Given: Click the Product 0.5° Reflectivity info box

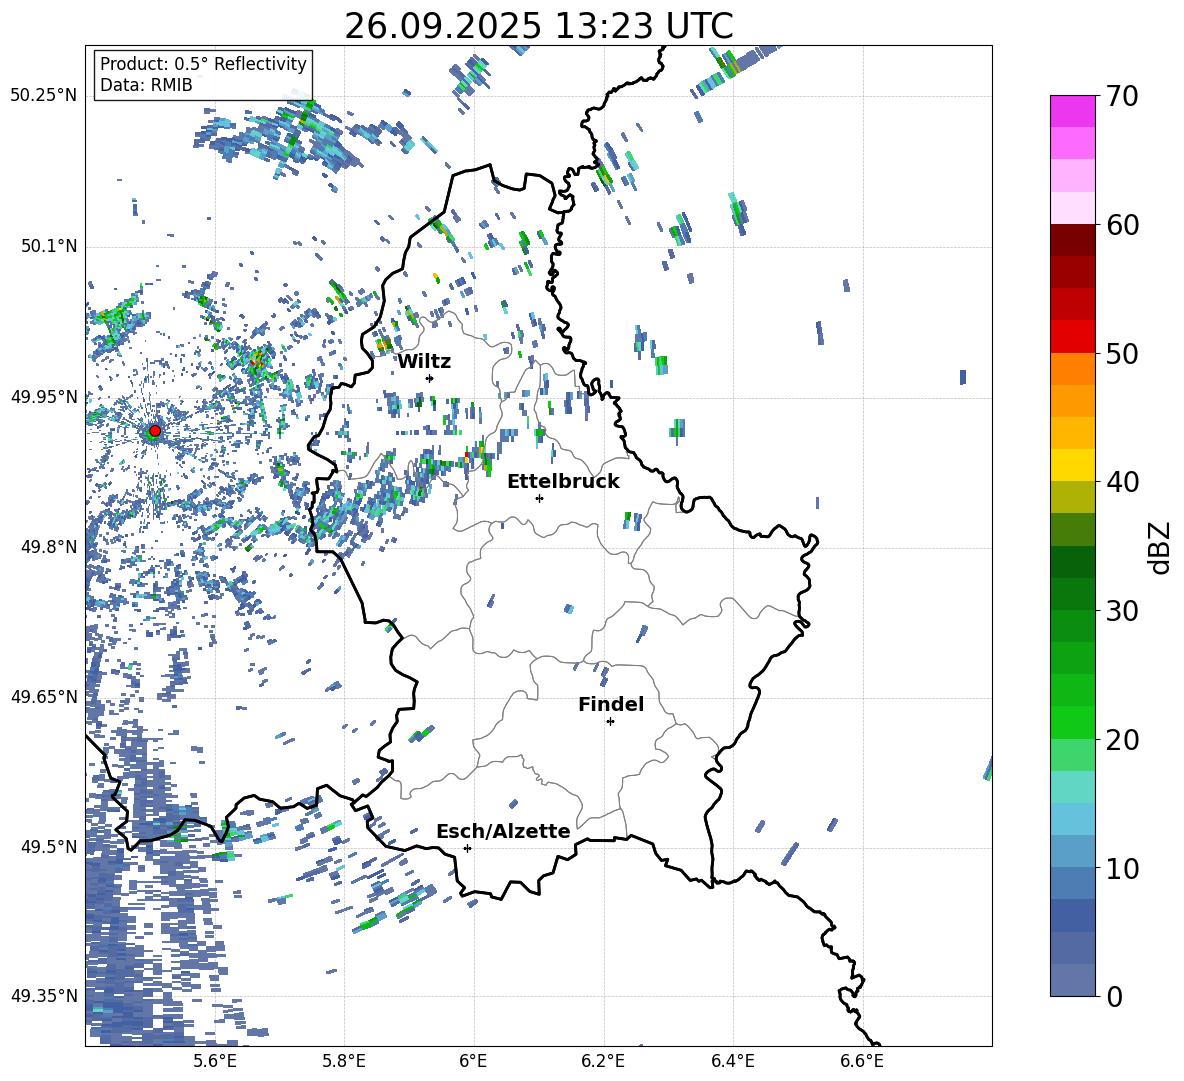Looking at the screenshot, I should tap(203, 75).
